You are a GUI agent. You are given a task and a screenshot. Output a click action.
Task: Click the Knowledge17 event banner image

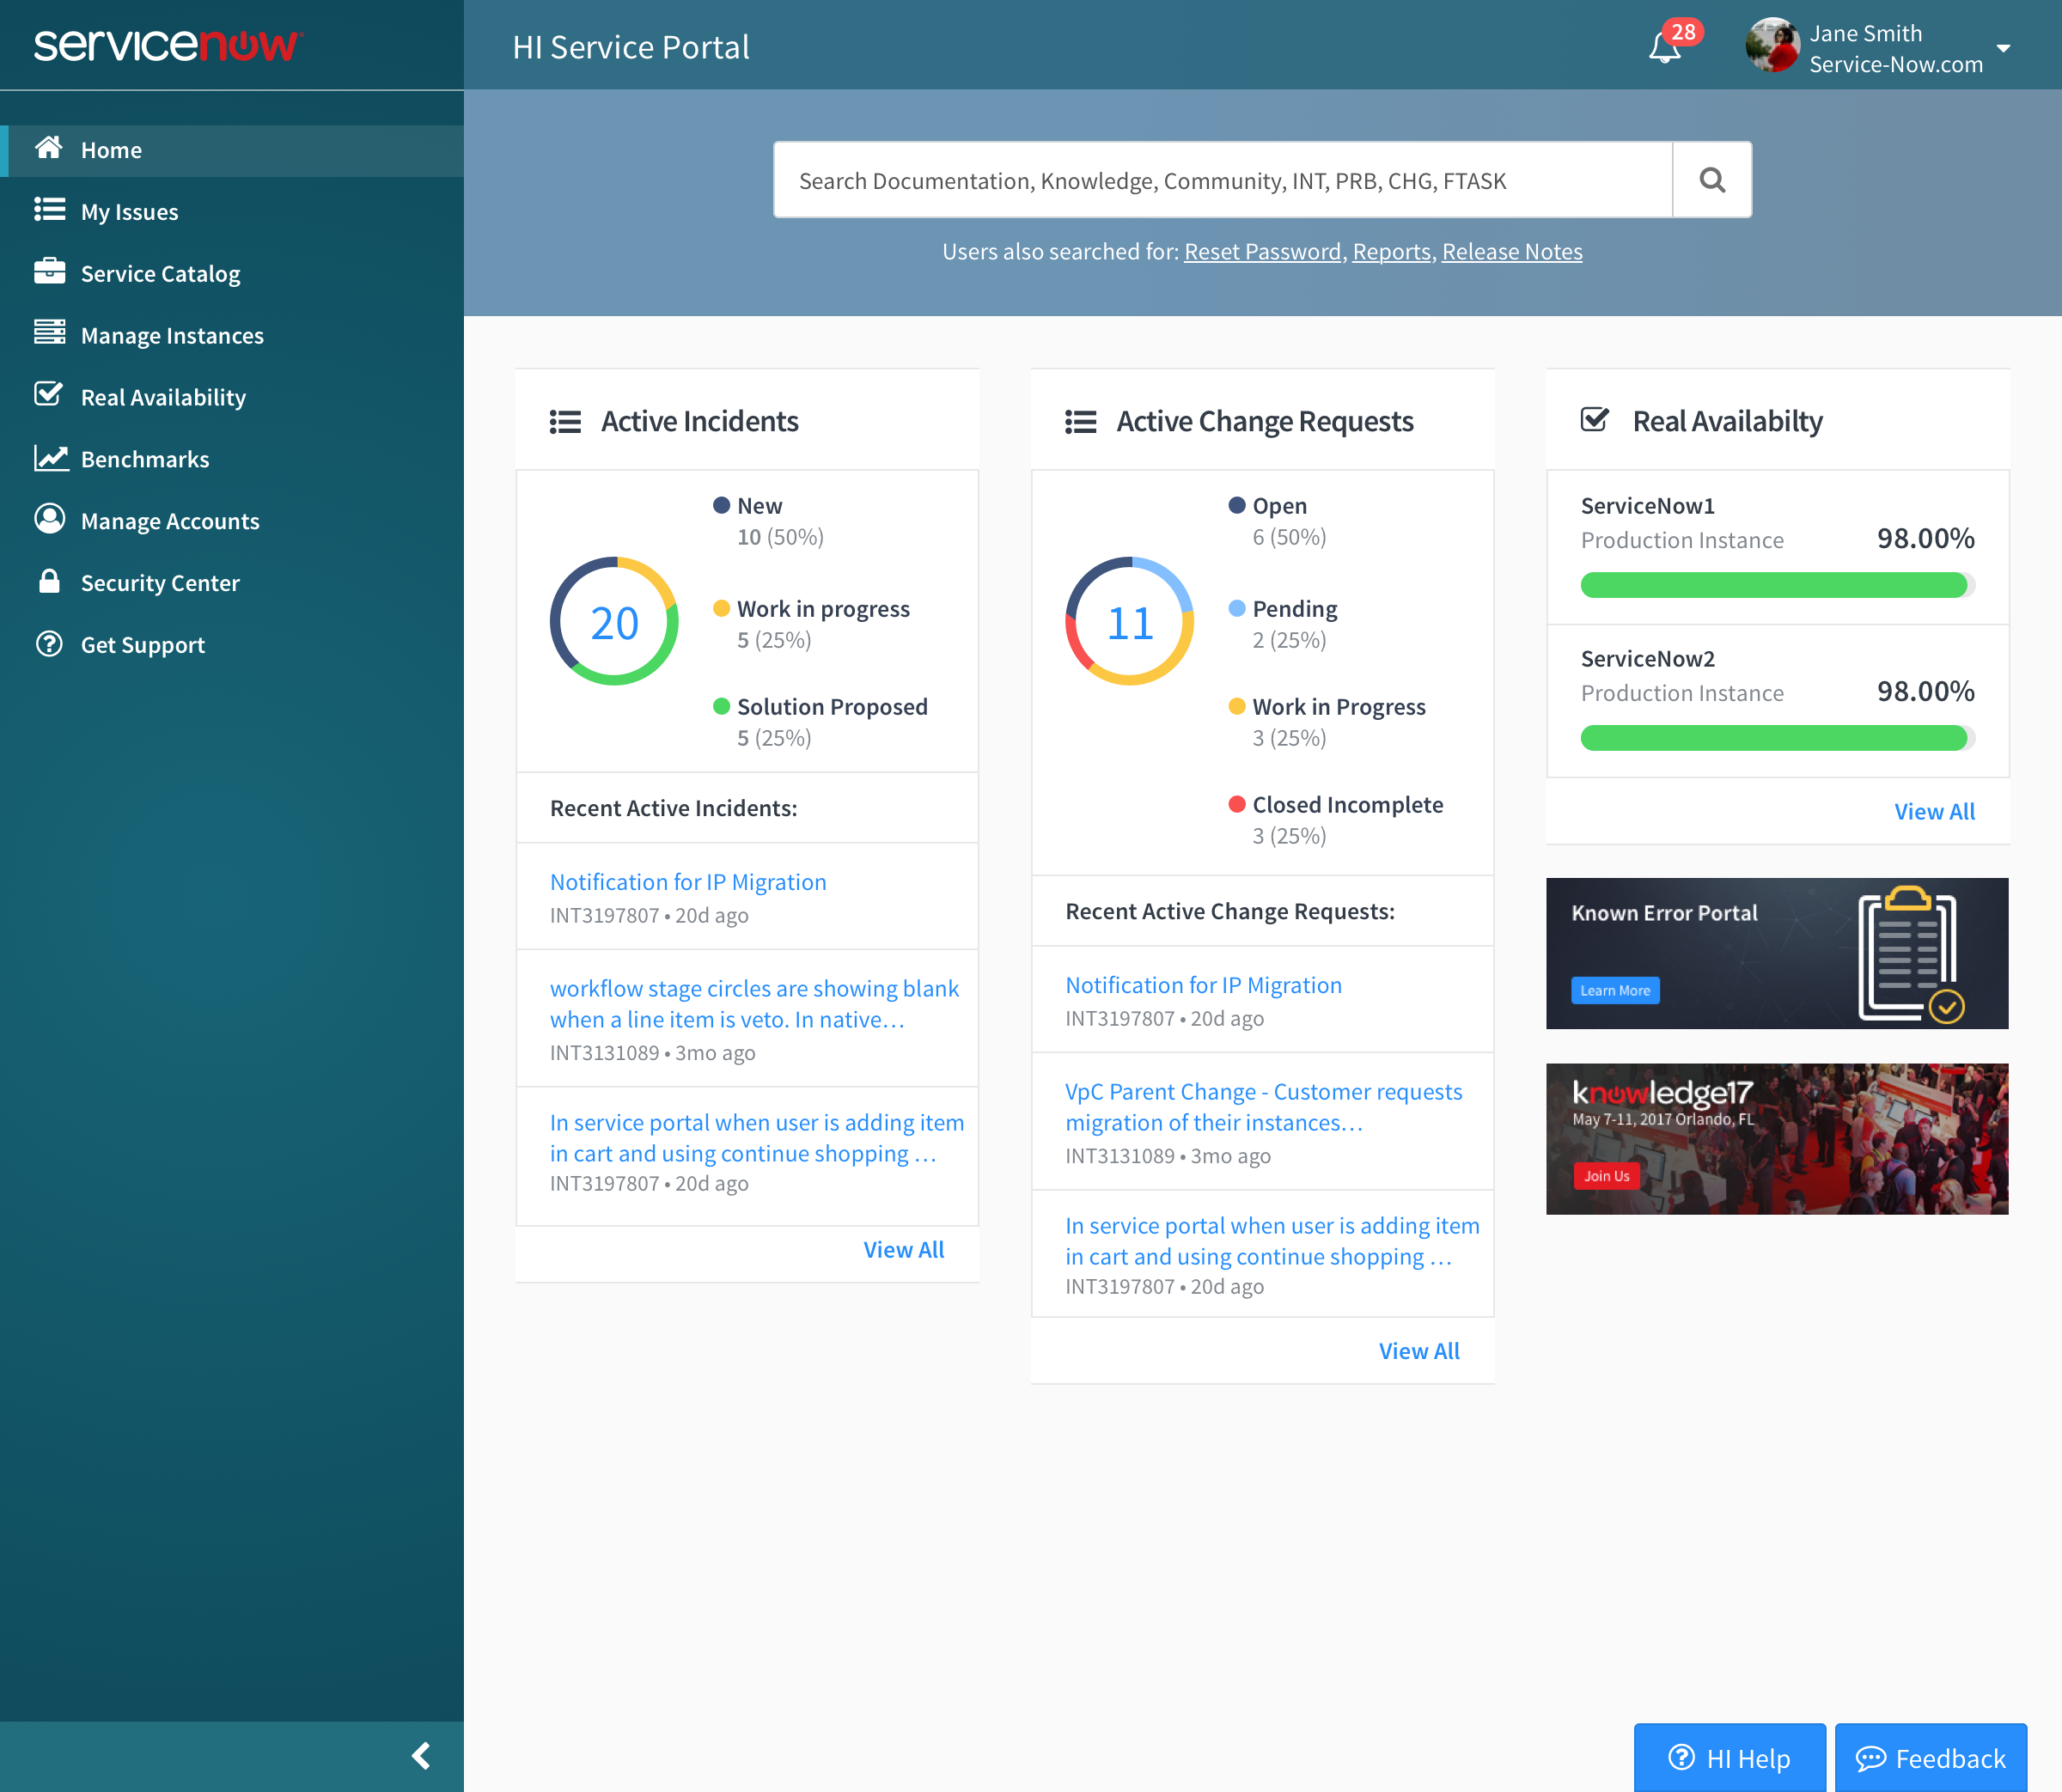[1777, 1138]
